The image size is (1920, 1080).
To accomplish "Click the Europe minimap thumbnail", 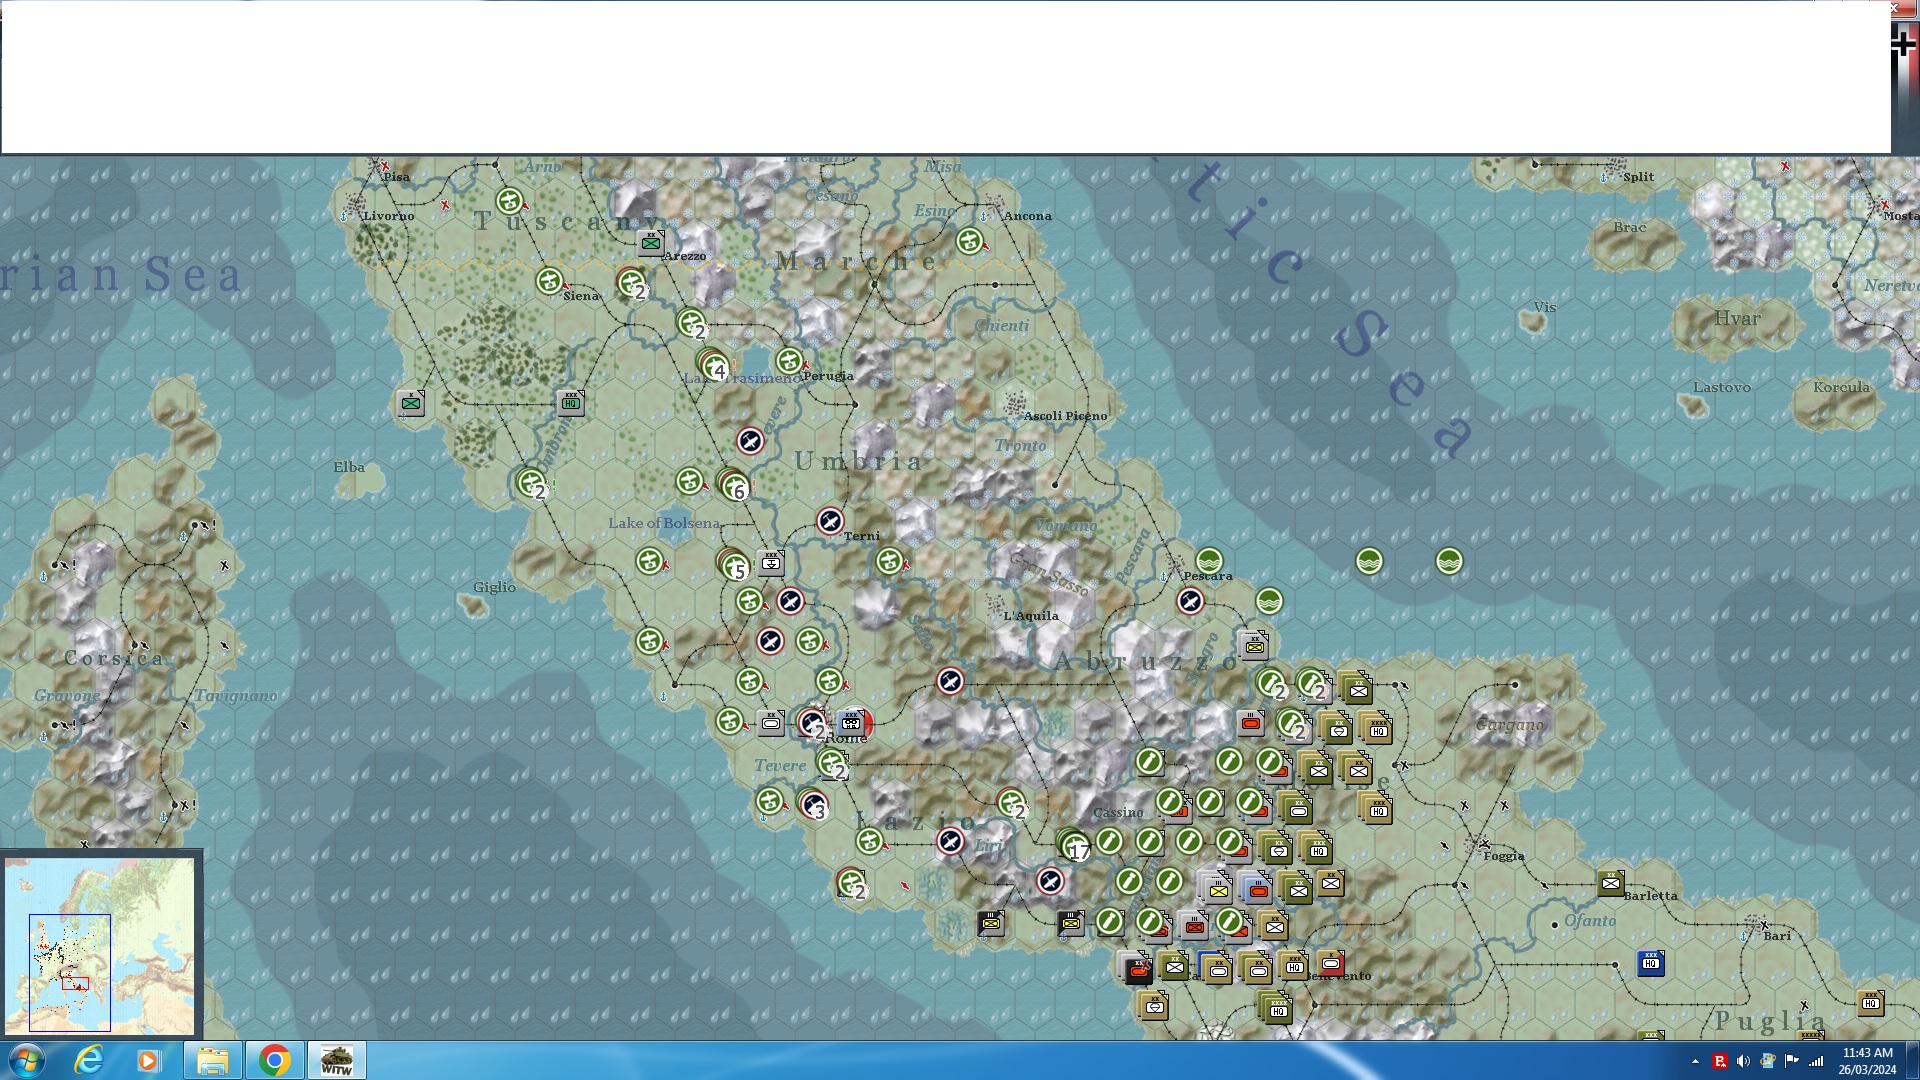I will click(100, 945).
